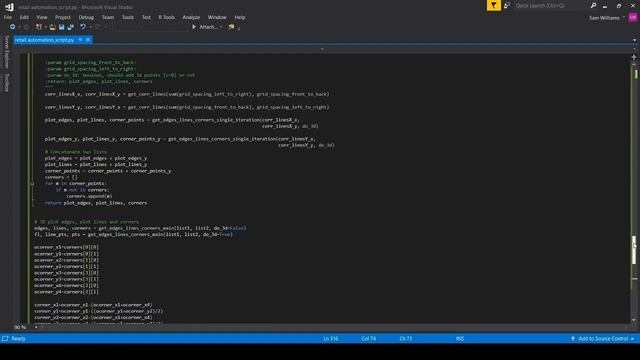This screenshot has width=640, height=360.
Task: Open the 90 % zoom level dropdown
Action: 36,327
